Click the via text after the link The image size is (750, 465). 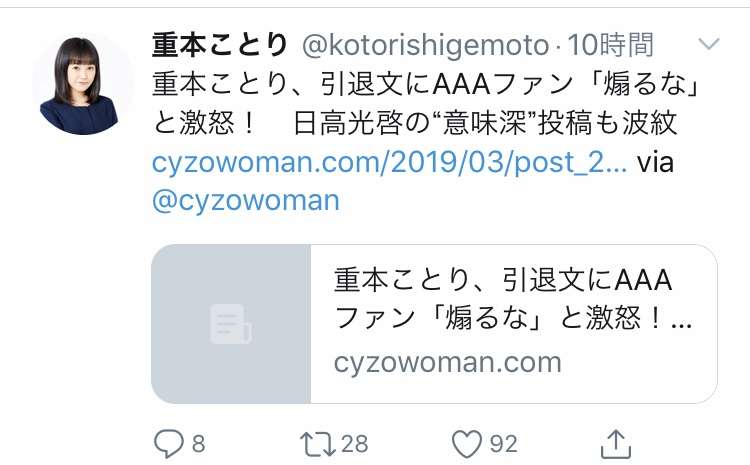coord(655,162)
